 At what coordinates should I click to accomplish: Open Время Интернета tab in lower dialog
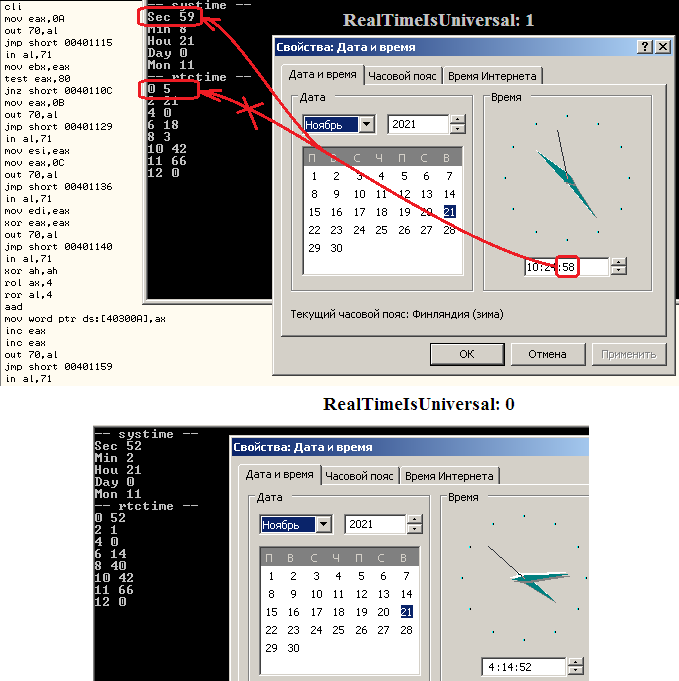coord(449,476)
